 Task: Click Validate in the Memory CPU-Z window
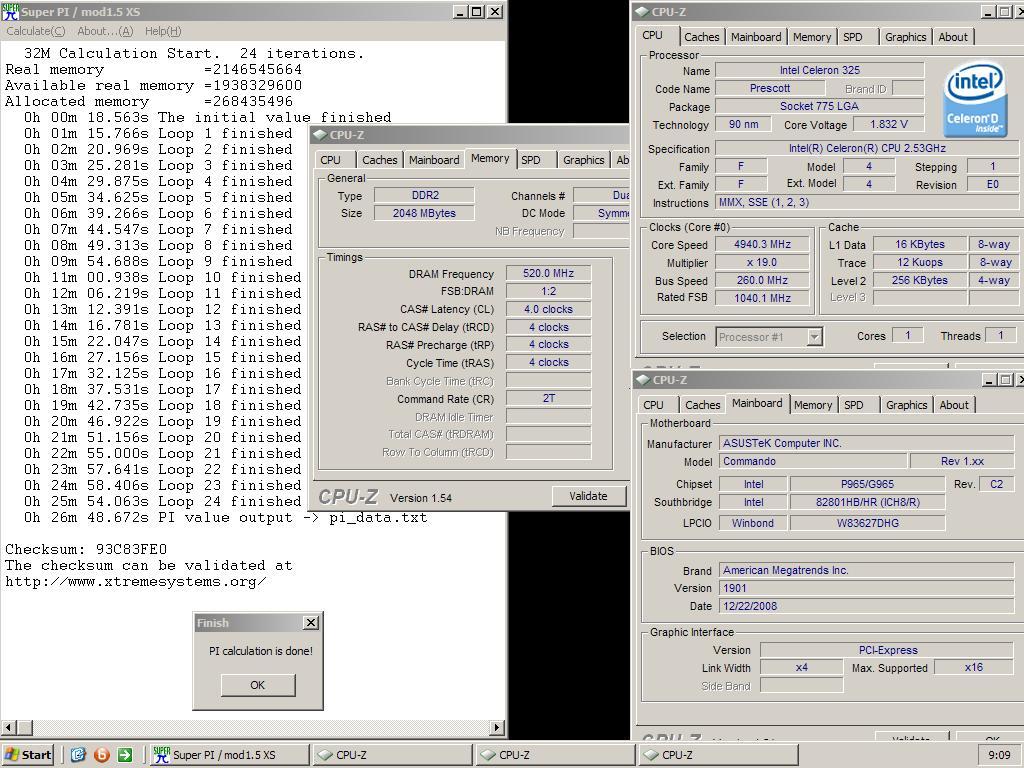coord(588,496)
